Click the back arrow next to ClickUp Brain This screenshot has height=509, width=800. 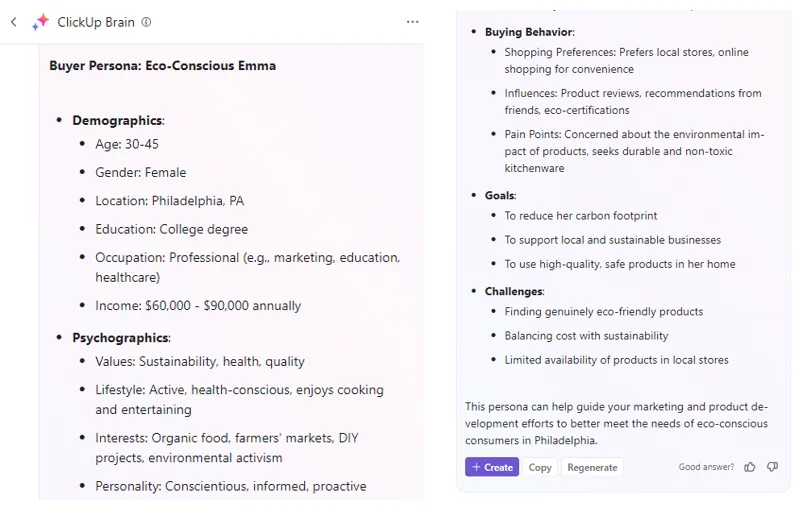[x=14, y=22]
